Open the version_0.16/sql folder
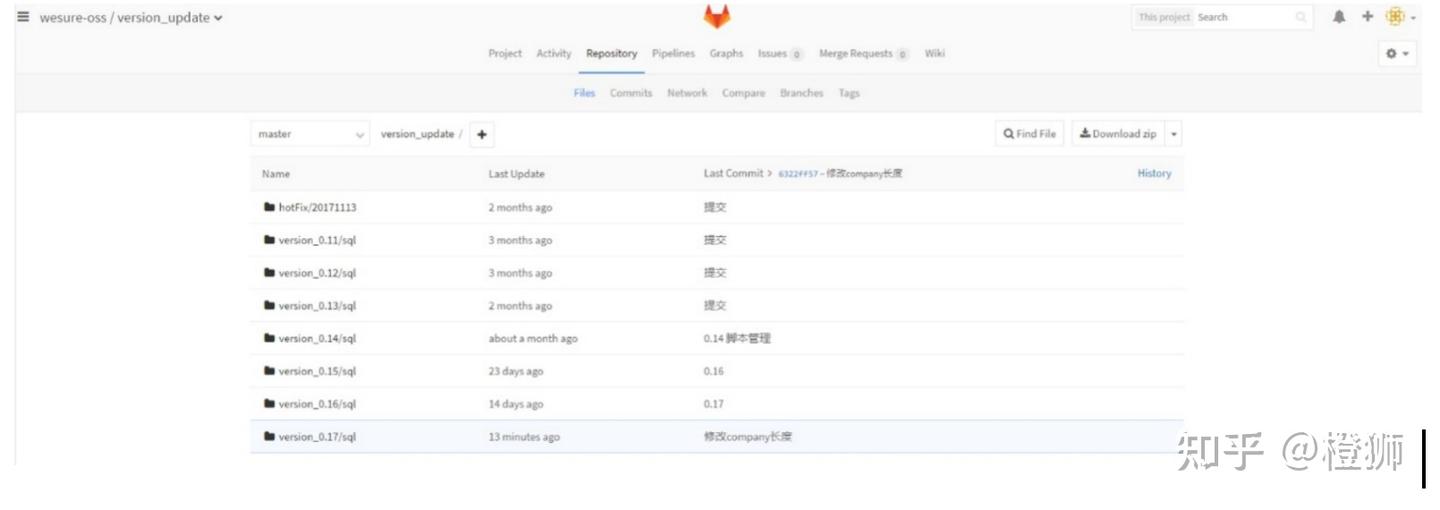This screenshot has height=510, width=1440. tap(317, 404)
